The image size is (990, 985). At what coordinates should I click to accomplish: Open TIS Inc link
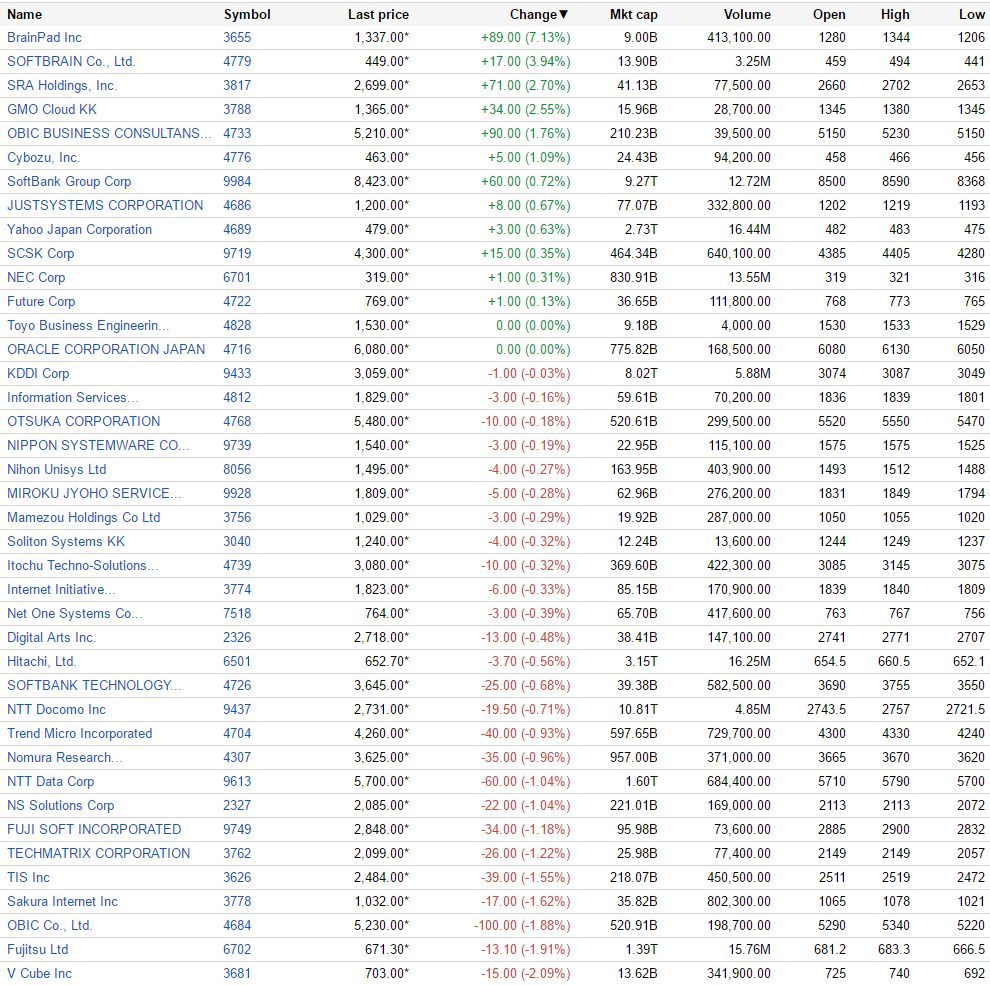click(28, 877)
